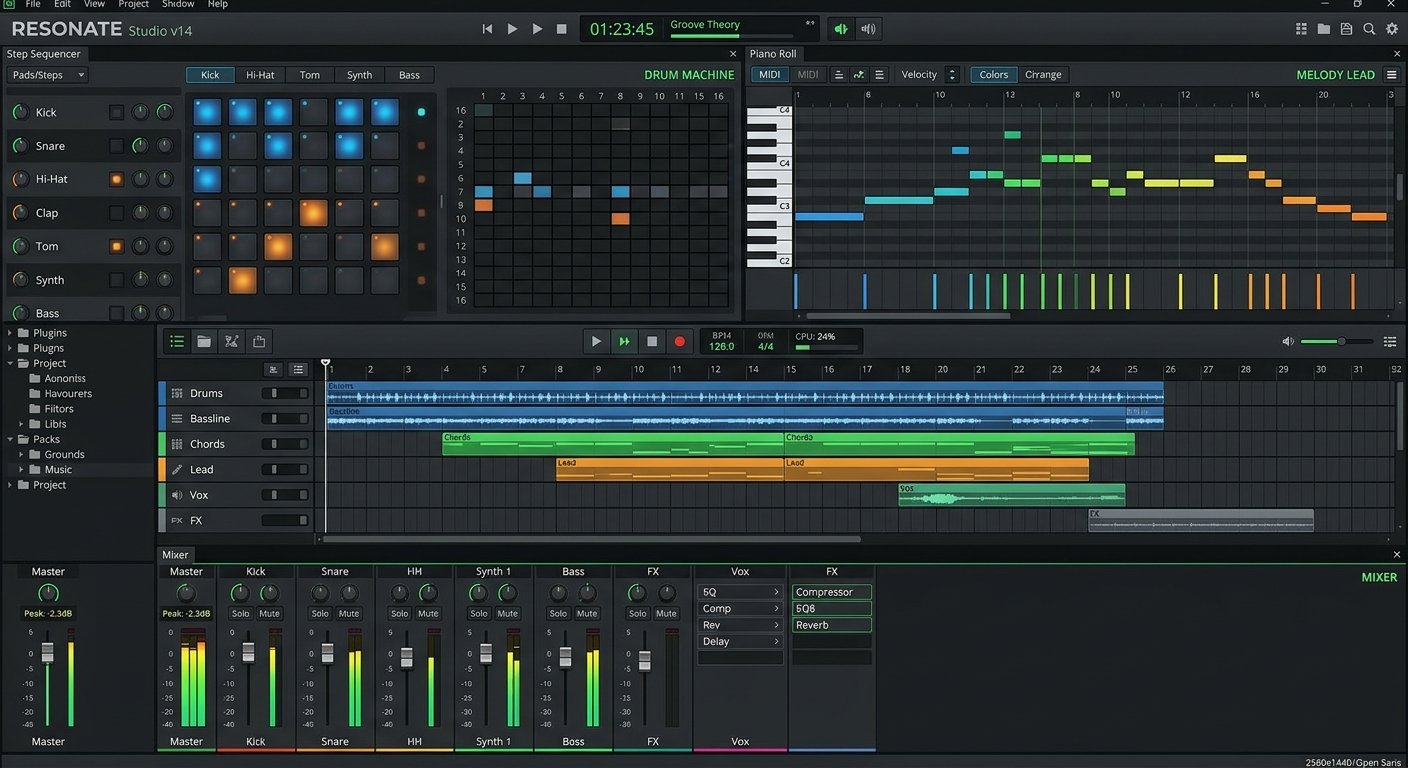Toggle the Clap row checkbox
Image resolution: width=1408 pixels, height=768 pixels.
click(117, 213)
